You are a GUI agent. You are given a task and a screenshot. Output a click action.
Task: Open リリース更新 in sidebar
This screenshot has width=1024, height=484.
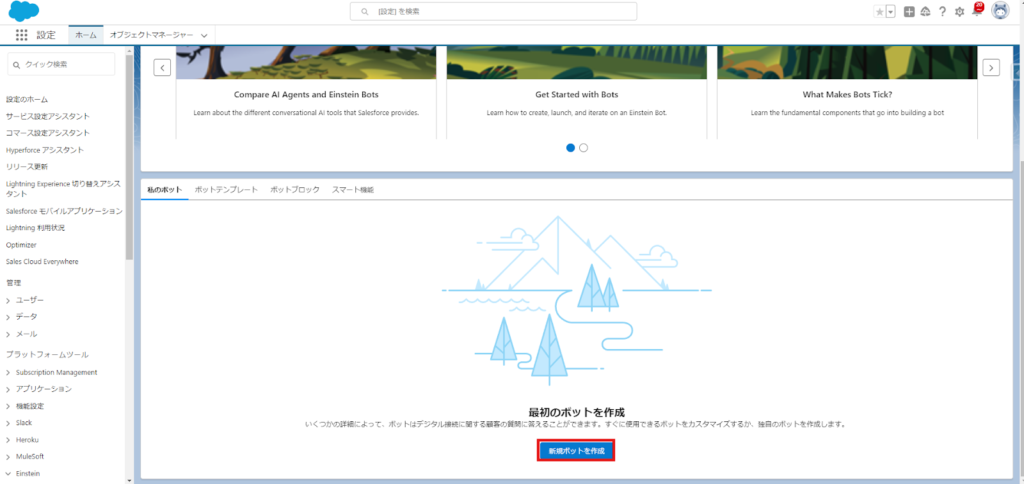(x=26, y=167)
